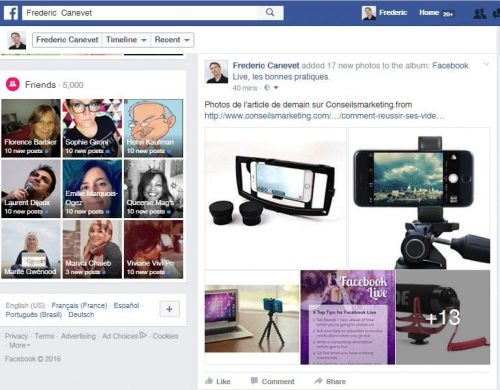Open the phone rig with lenses photo

pyautogui.click(x=276, y=198)
